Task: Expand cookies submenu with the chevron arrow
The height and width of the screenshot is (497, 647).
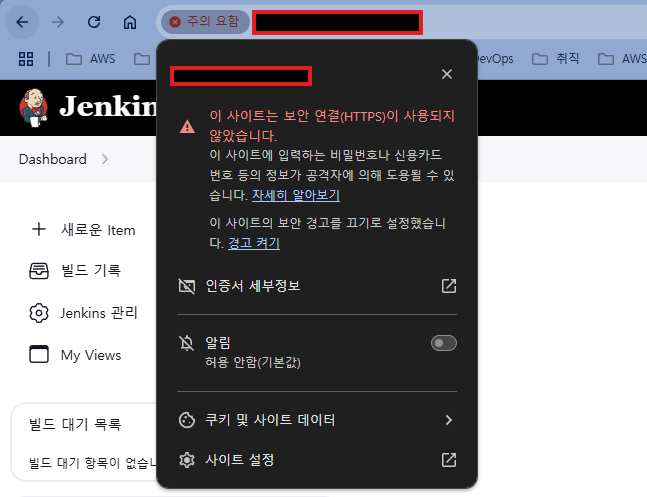Action: (449, 420)
